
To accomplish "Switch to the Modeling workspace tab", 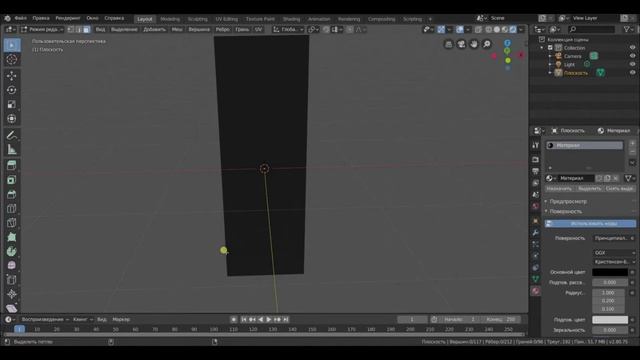I will coord(170,19).
